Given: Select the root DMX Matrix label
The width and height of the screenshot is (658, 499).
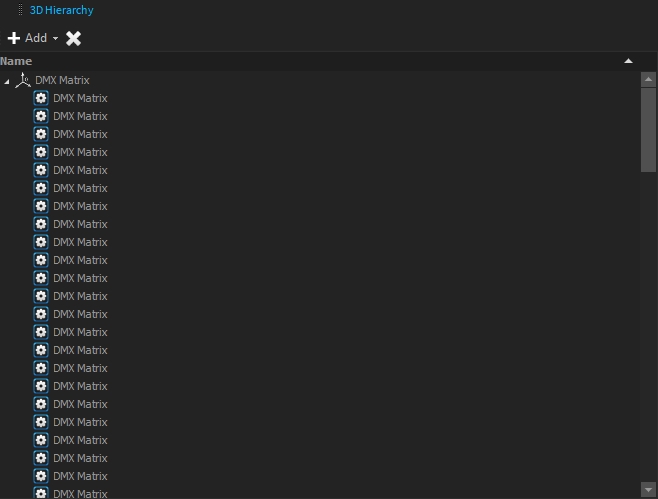Looking at the screenshot, I should coord(62,80).
